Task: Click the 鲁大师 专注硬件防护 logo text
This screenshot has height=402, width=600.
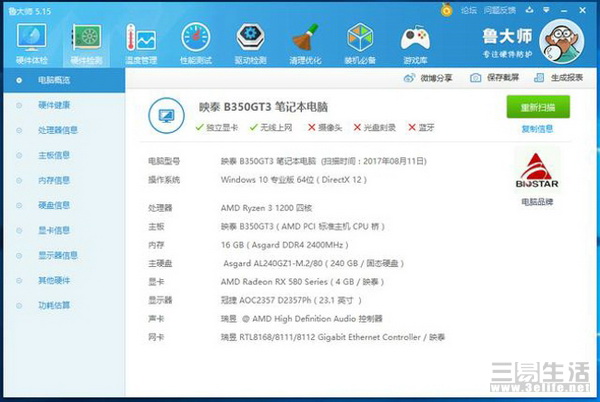Action: [x=507, y=43]
